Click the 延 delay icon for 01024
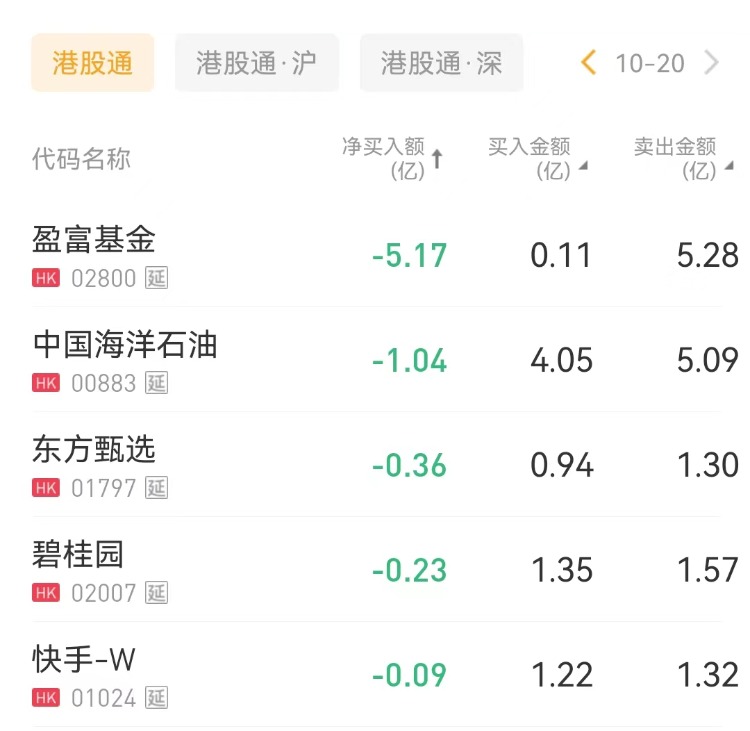The width and height of the screenshot is (750, 731). coord(156,698)
